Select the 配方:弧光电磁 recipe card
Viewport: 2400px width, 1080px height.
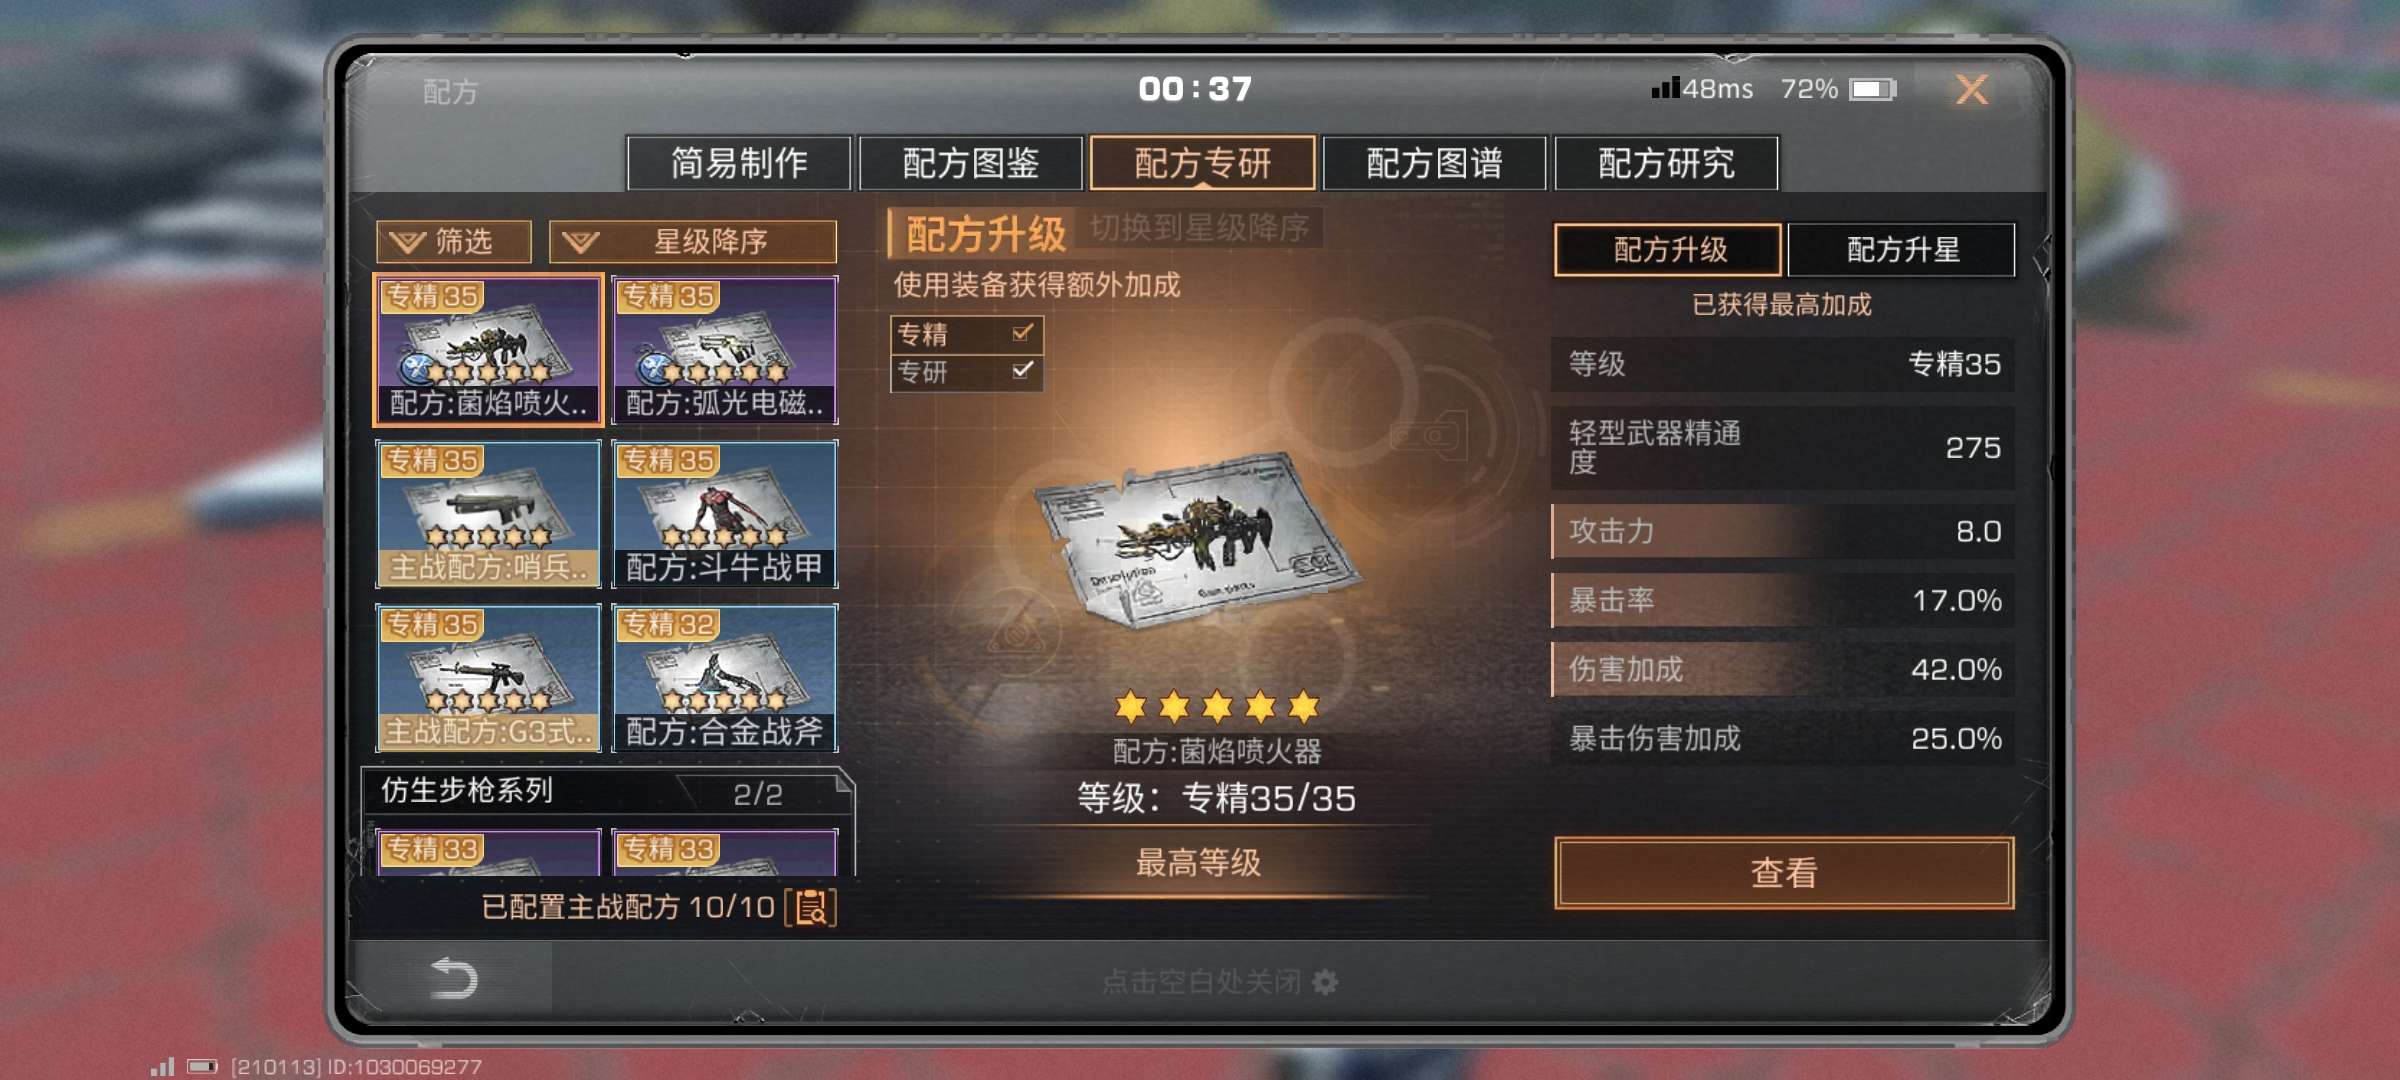[x=725, y=350]
